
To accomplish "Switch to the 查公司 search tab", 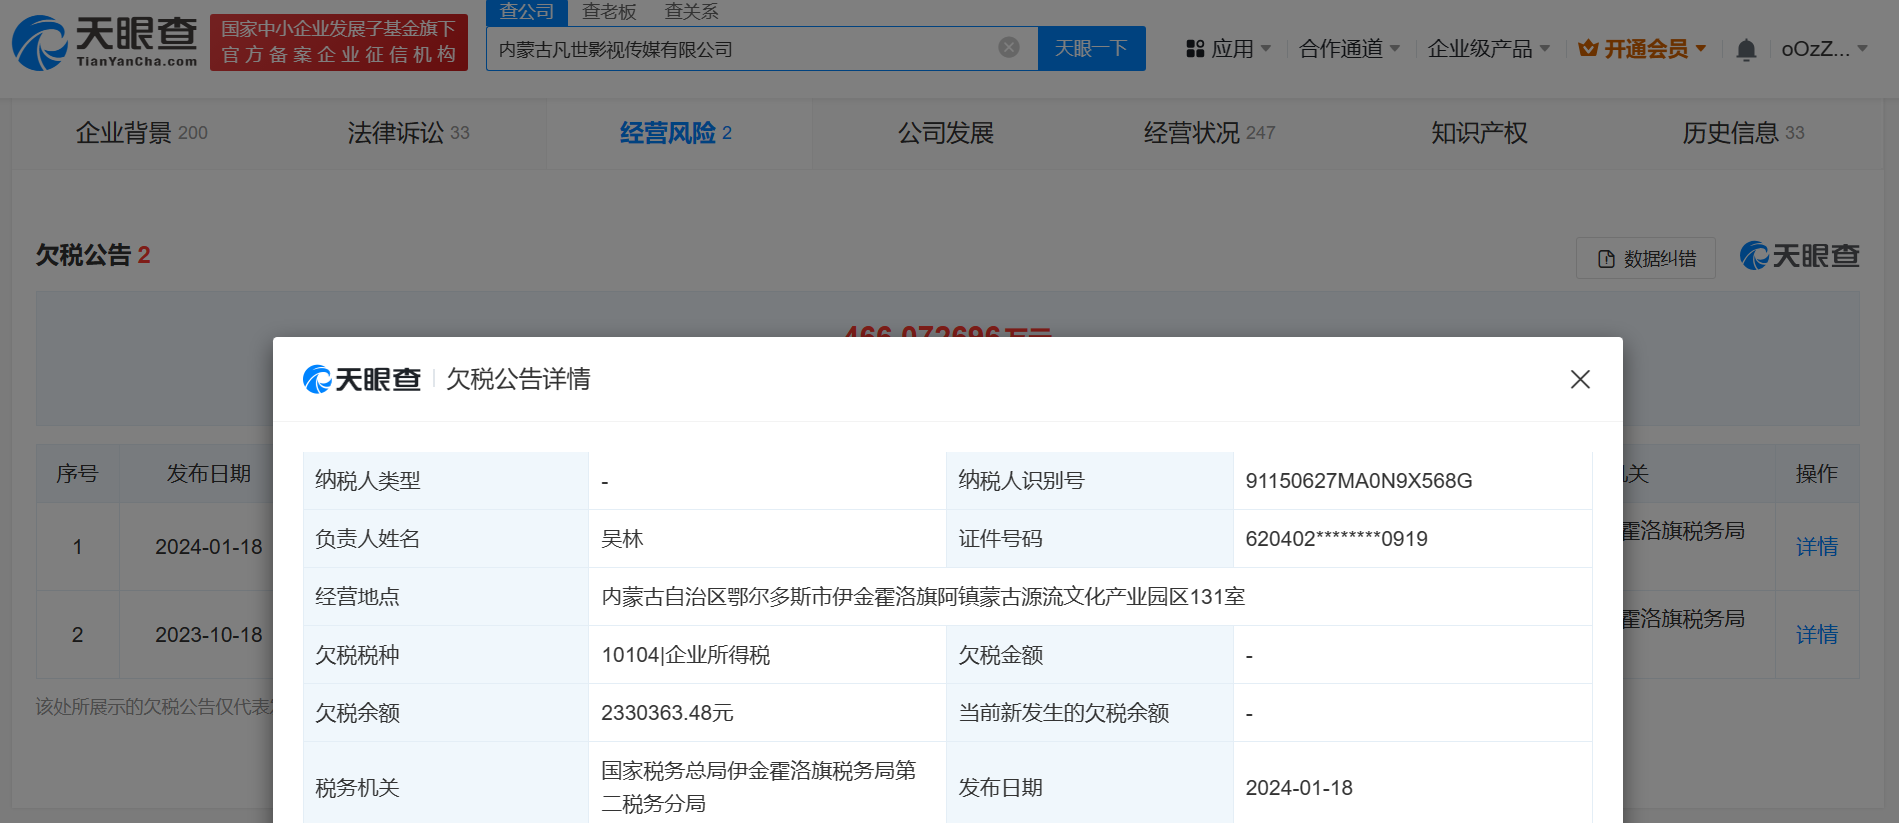I will (527, 12).
